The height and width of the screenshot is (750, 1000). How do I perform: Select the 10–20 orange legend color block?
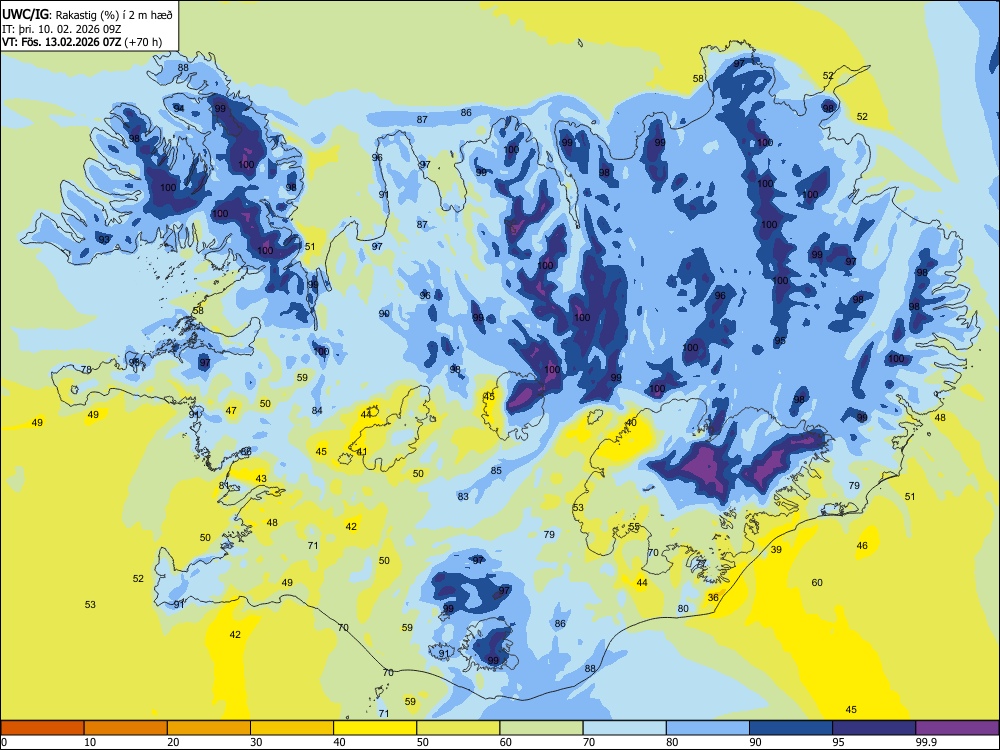[126, 728]
